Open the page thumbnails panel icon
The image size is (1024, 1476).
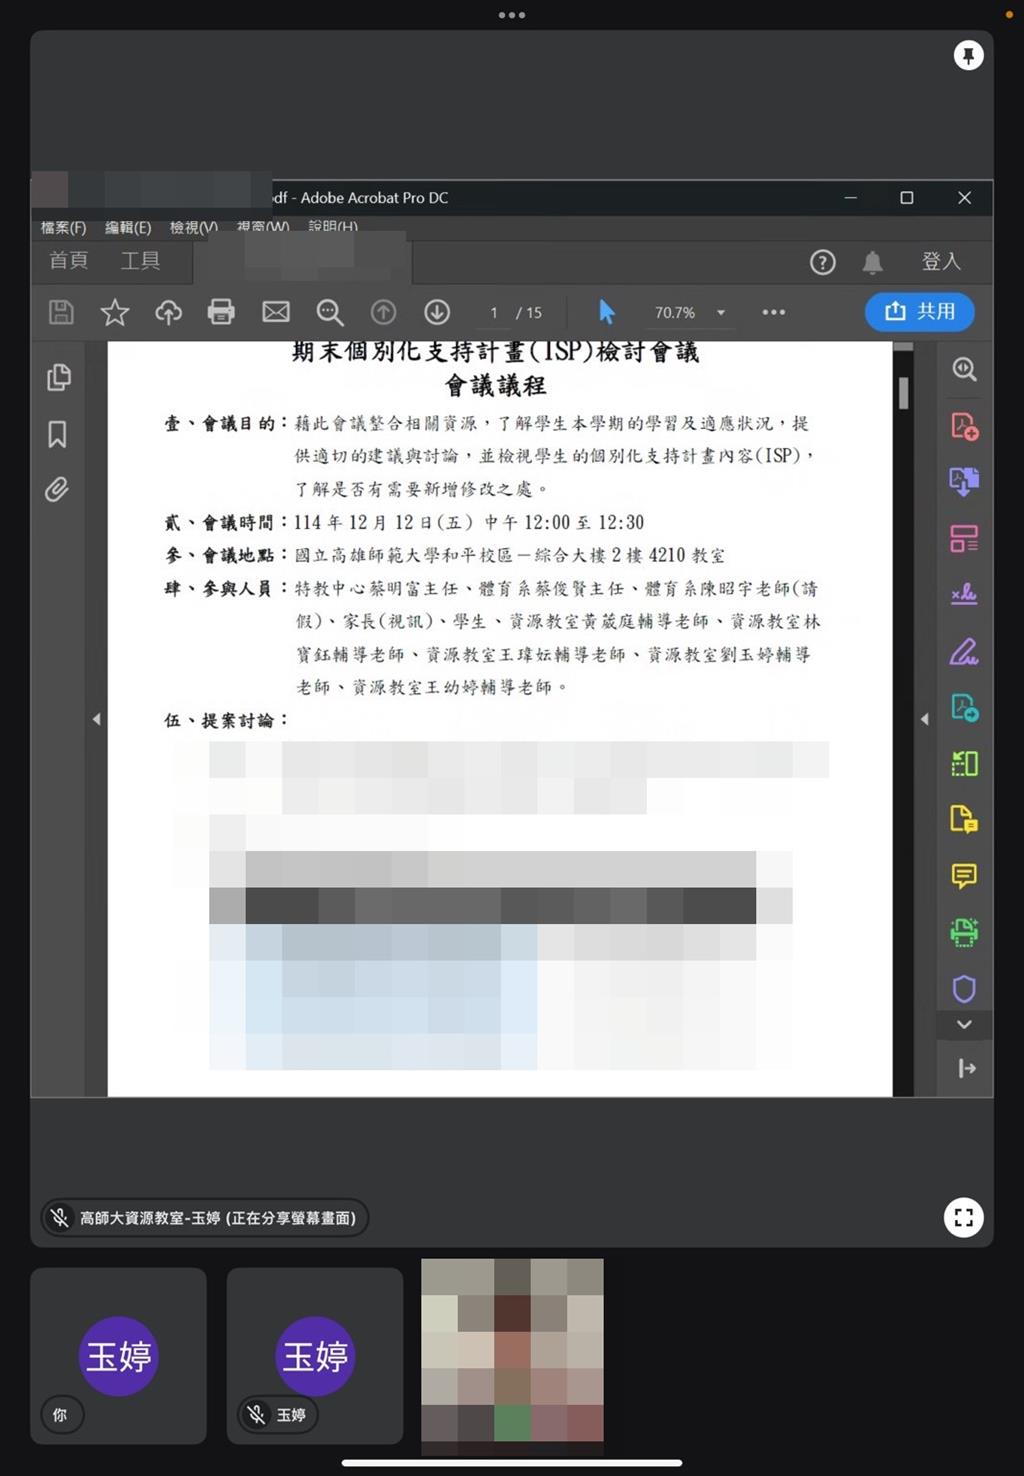[x=58, y=377]
